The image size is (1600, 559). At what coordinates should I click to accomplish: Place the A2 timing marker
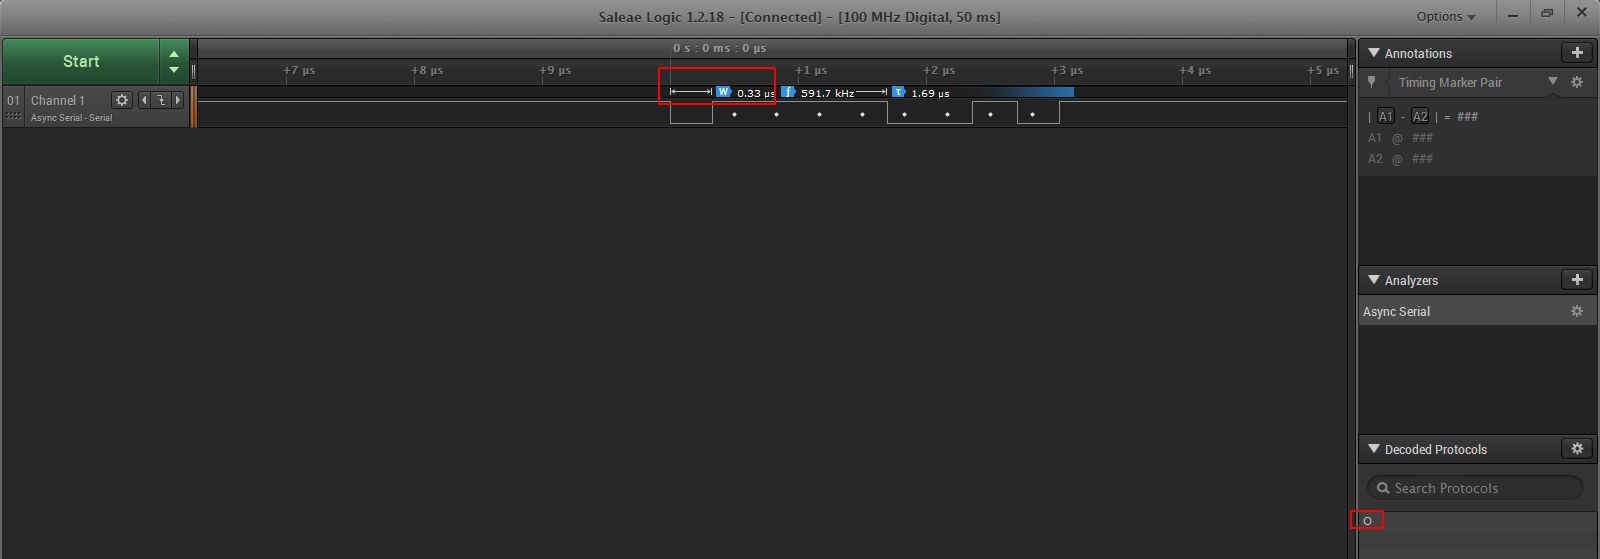[1420, 116]
